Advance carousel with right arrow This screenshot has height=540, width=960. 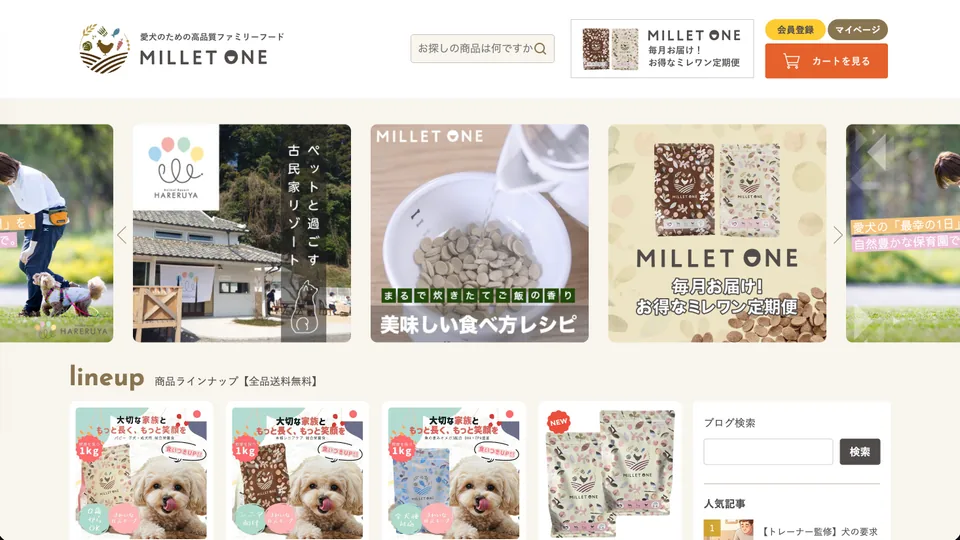point(838,234)
